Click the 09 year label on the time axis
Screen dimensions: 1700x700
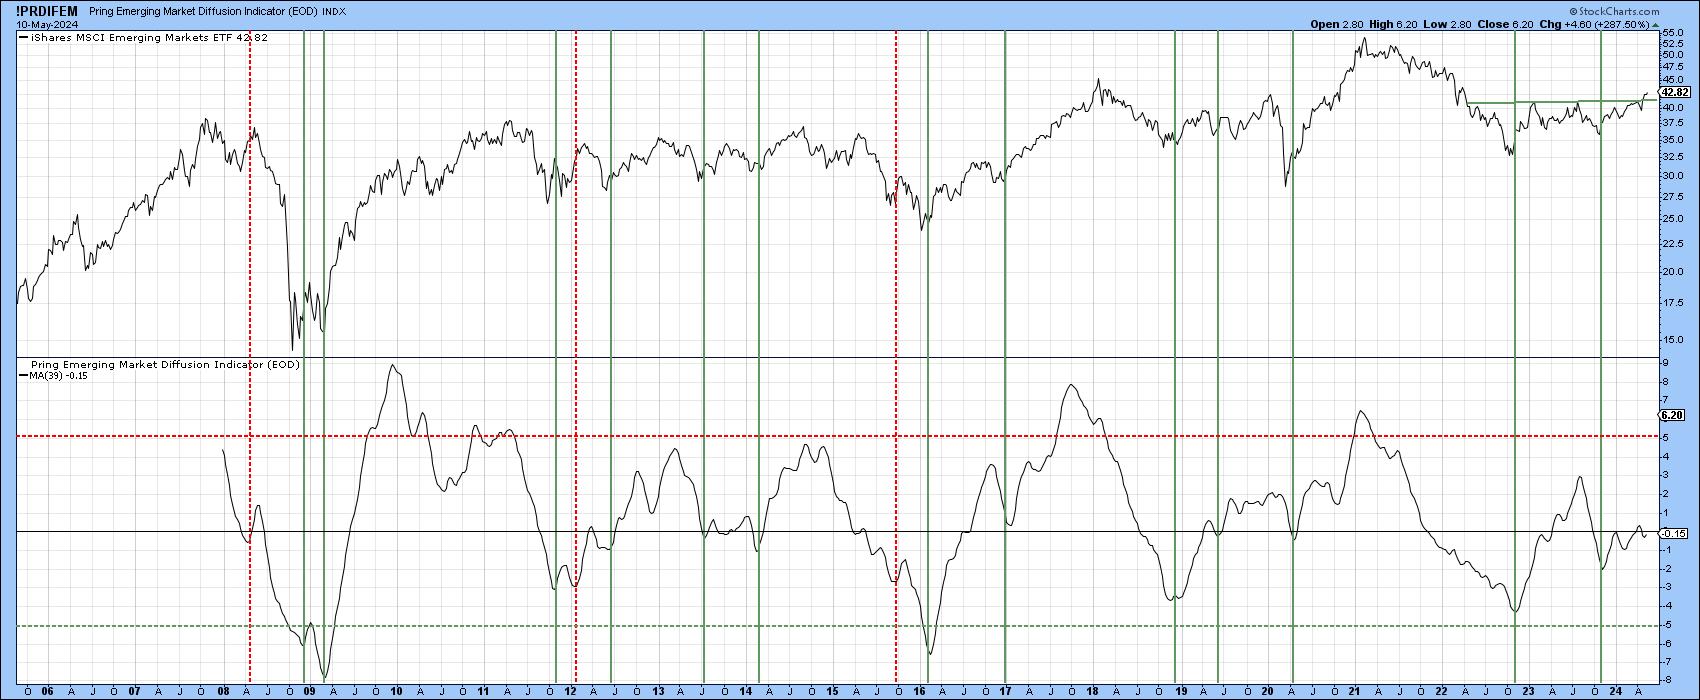click(x=308, y=691)
